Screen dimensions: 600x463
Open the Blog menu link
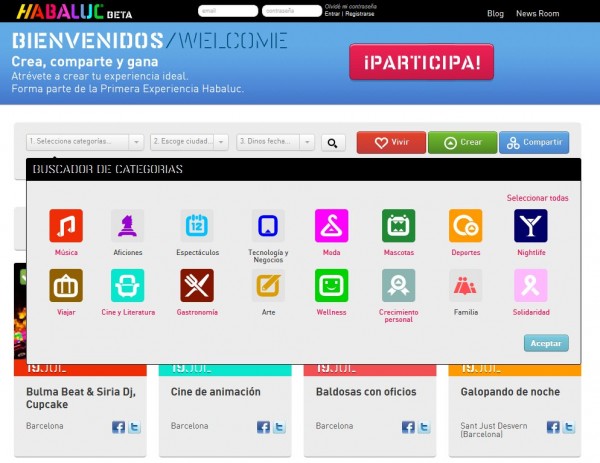pyautogui.click(x=495, y=13)
